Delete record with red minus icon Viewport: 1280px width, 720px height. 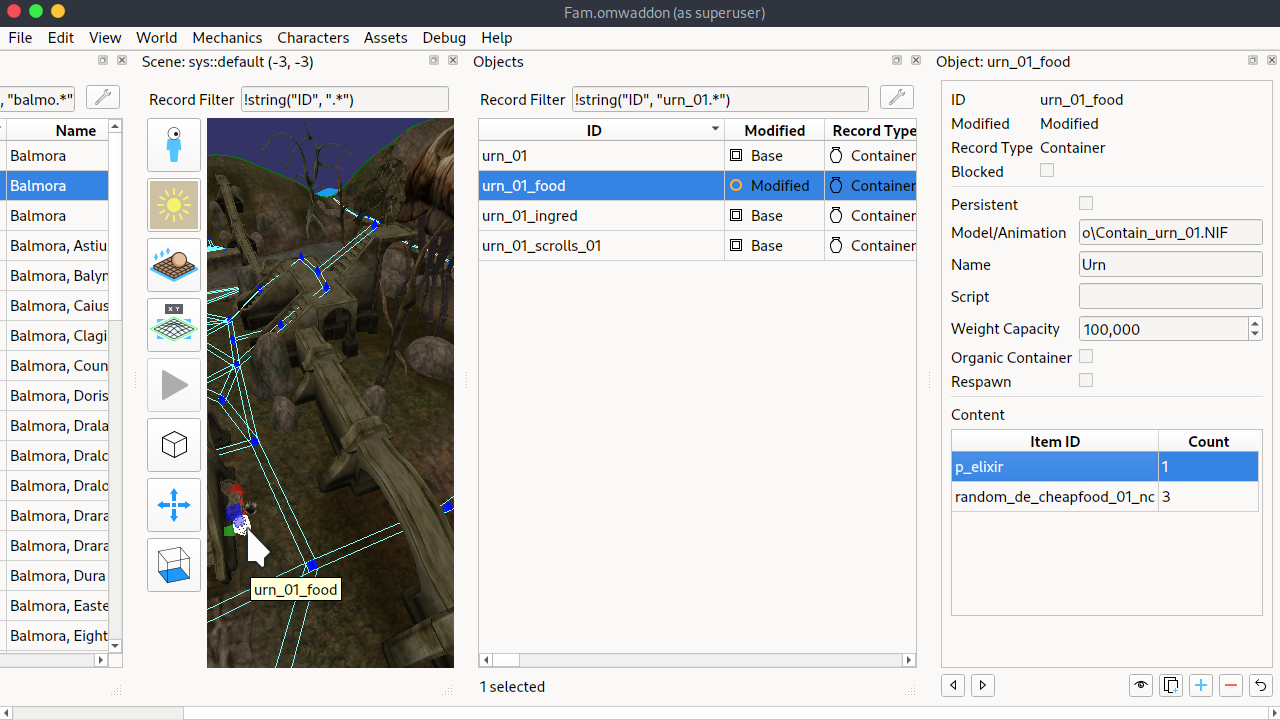[x=1230, y=685]
